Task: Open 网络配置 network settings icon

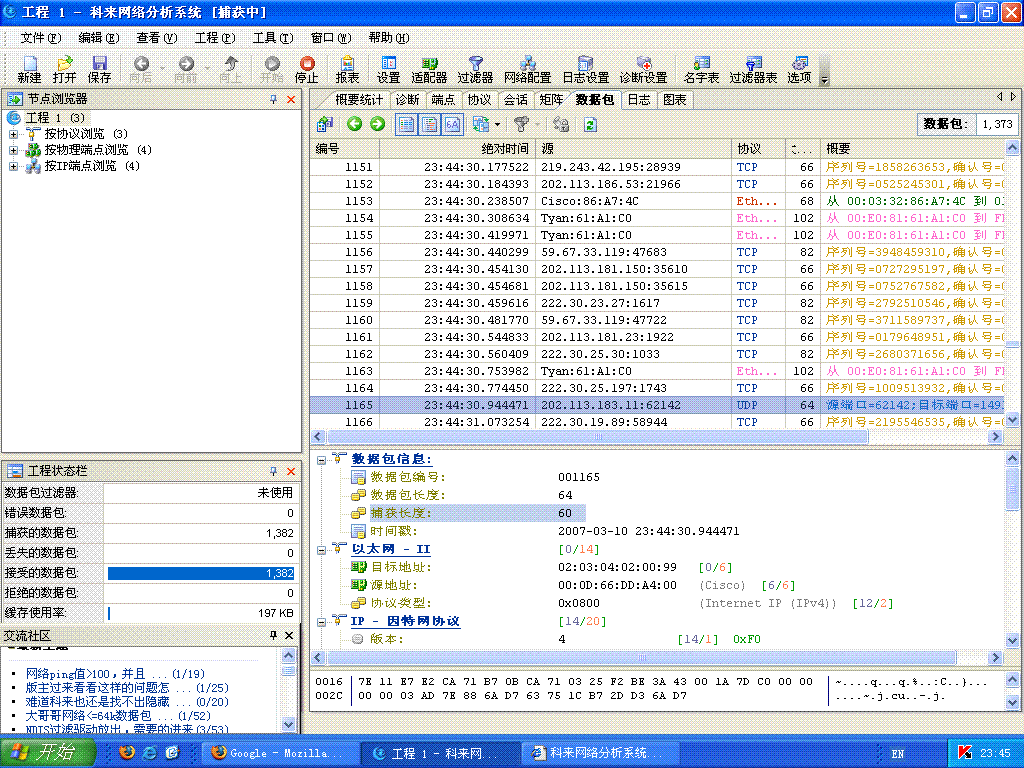Action: [x=527, y=69]
